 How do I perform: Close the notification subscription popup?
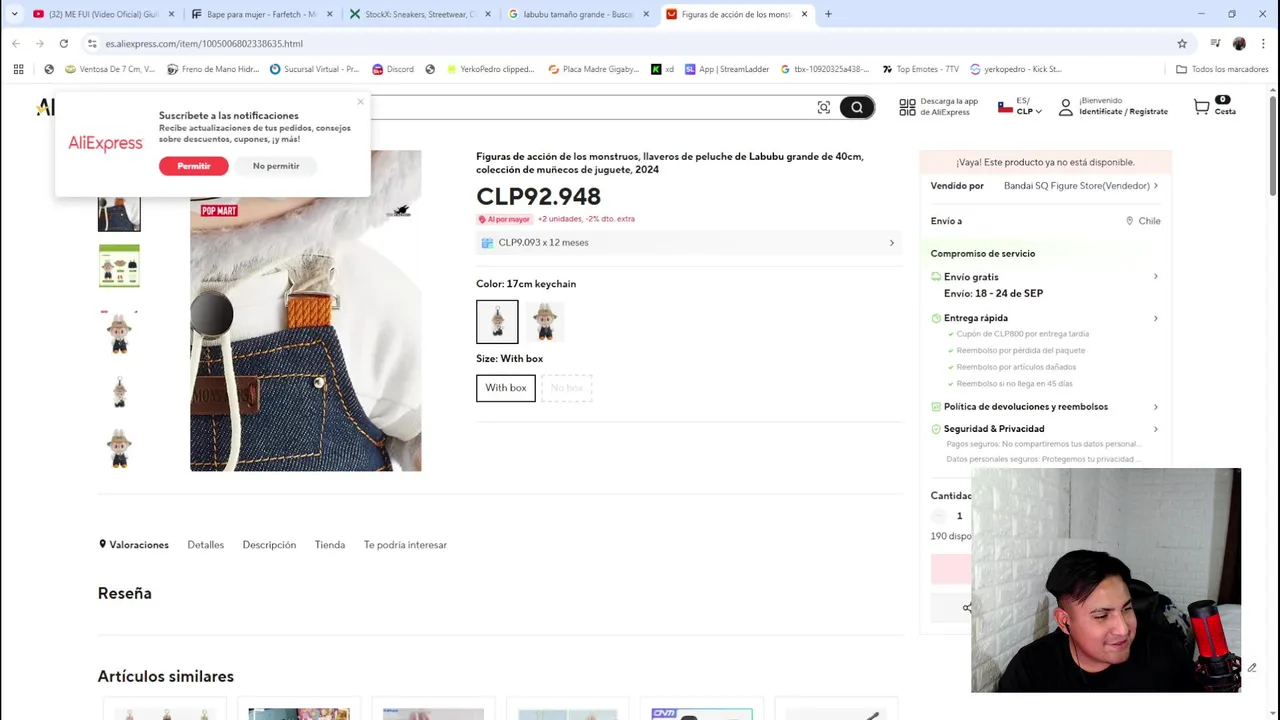pyautogui.click(x=360, y=101)
